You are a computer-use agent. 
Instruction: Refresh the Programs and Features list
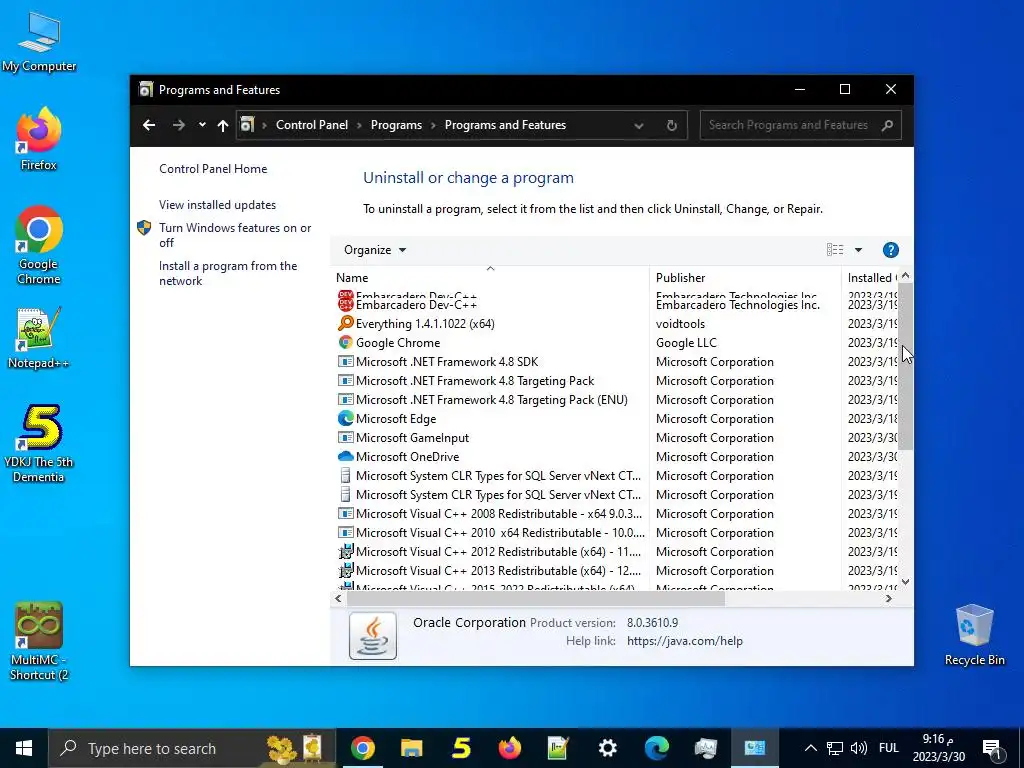tap(671, 125)
